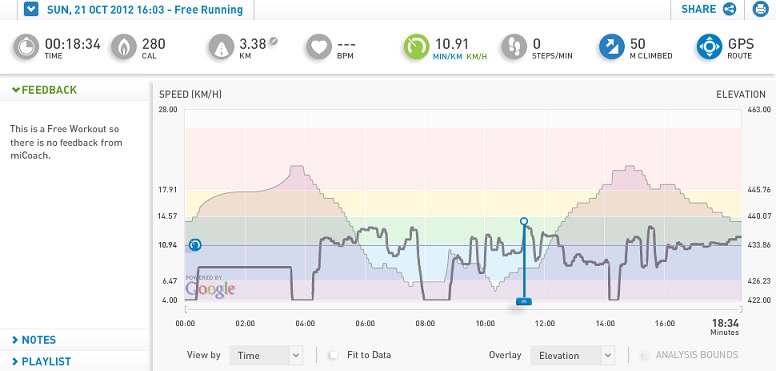Expand the Notes section
The height and width of the screenshot is (371, 776).
coord(34,340)
